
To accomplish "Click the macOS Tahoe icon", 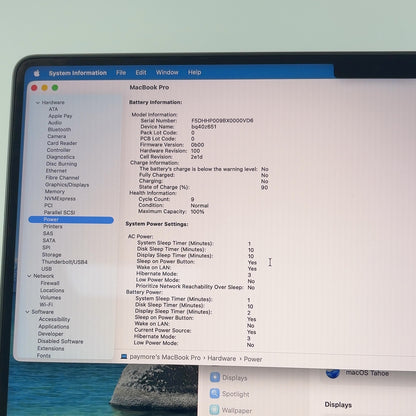I will (x=333, y=373).
